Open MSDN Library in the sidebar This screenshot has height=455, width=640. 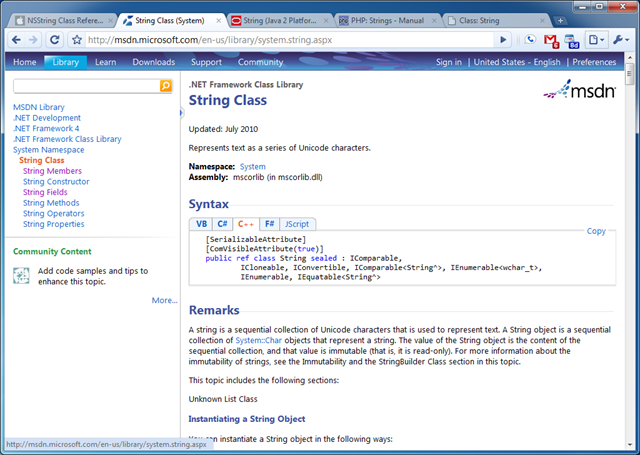pyautogui.click(x=39, y=107)
